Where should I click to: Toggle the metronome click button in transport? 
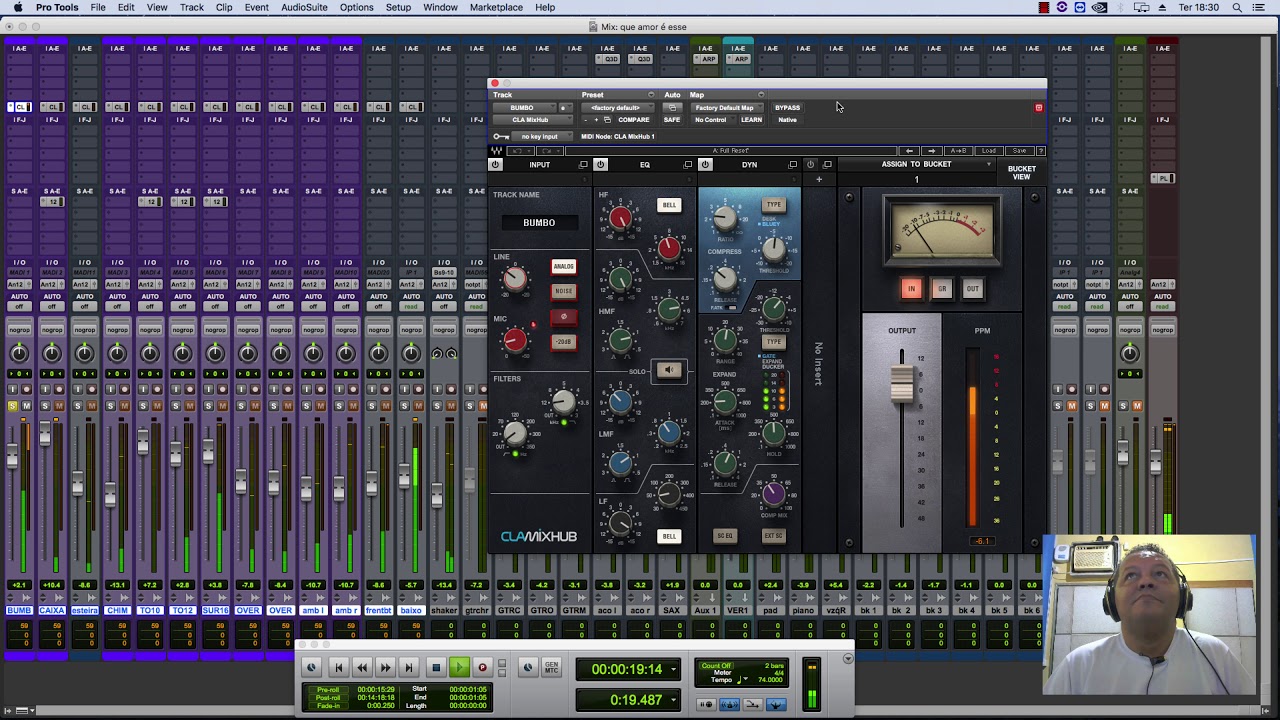point(729,705)
